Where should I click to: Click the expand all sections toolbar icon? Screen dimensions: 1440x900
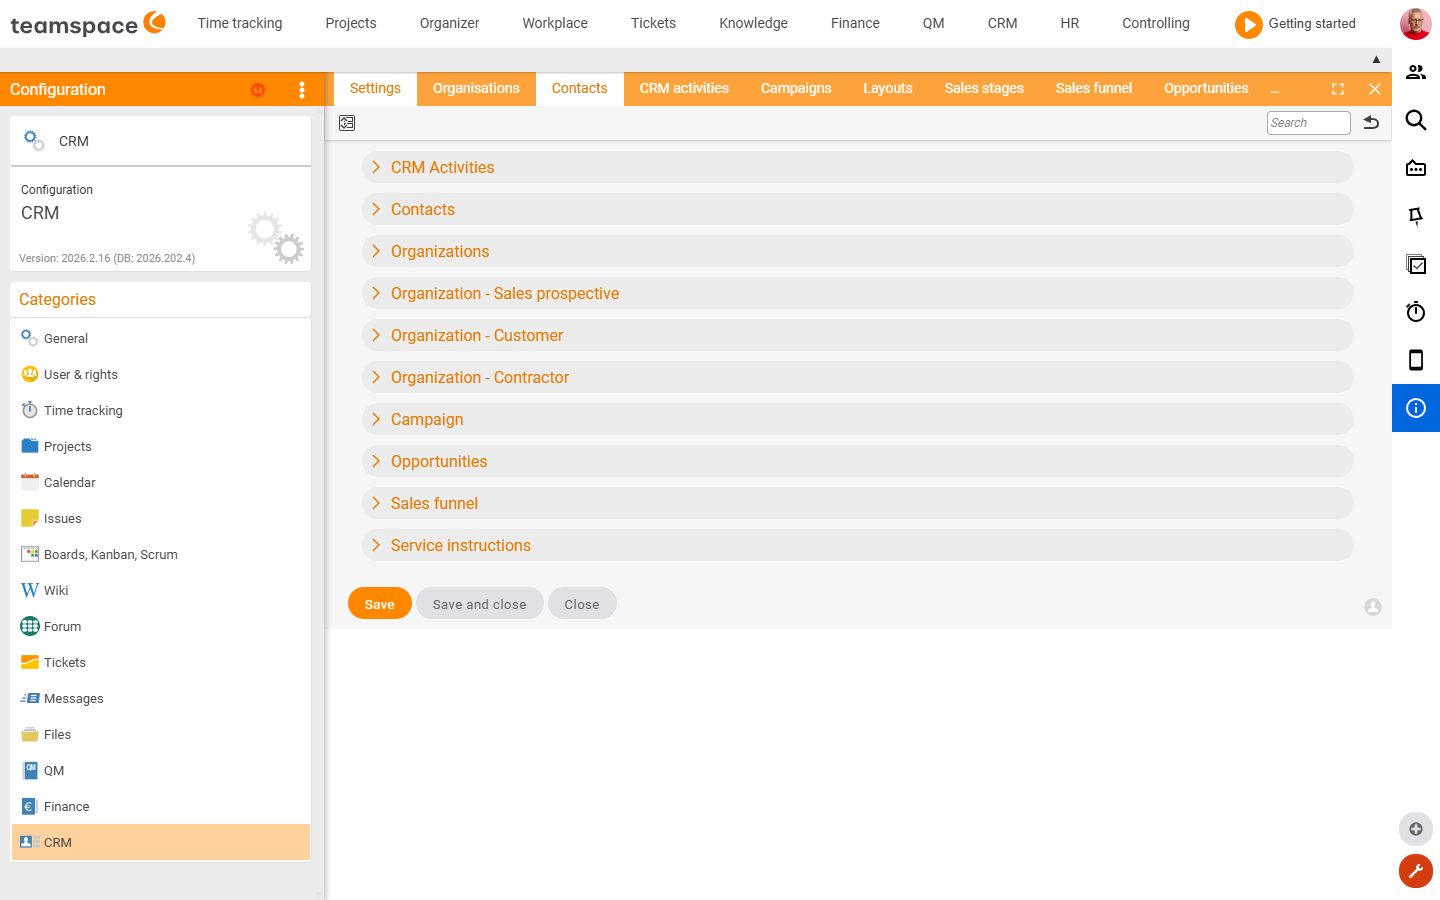point(347,123)
